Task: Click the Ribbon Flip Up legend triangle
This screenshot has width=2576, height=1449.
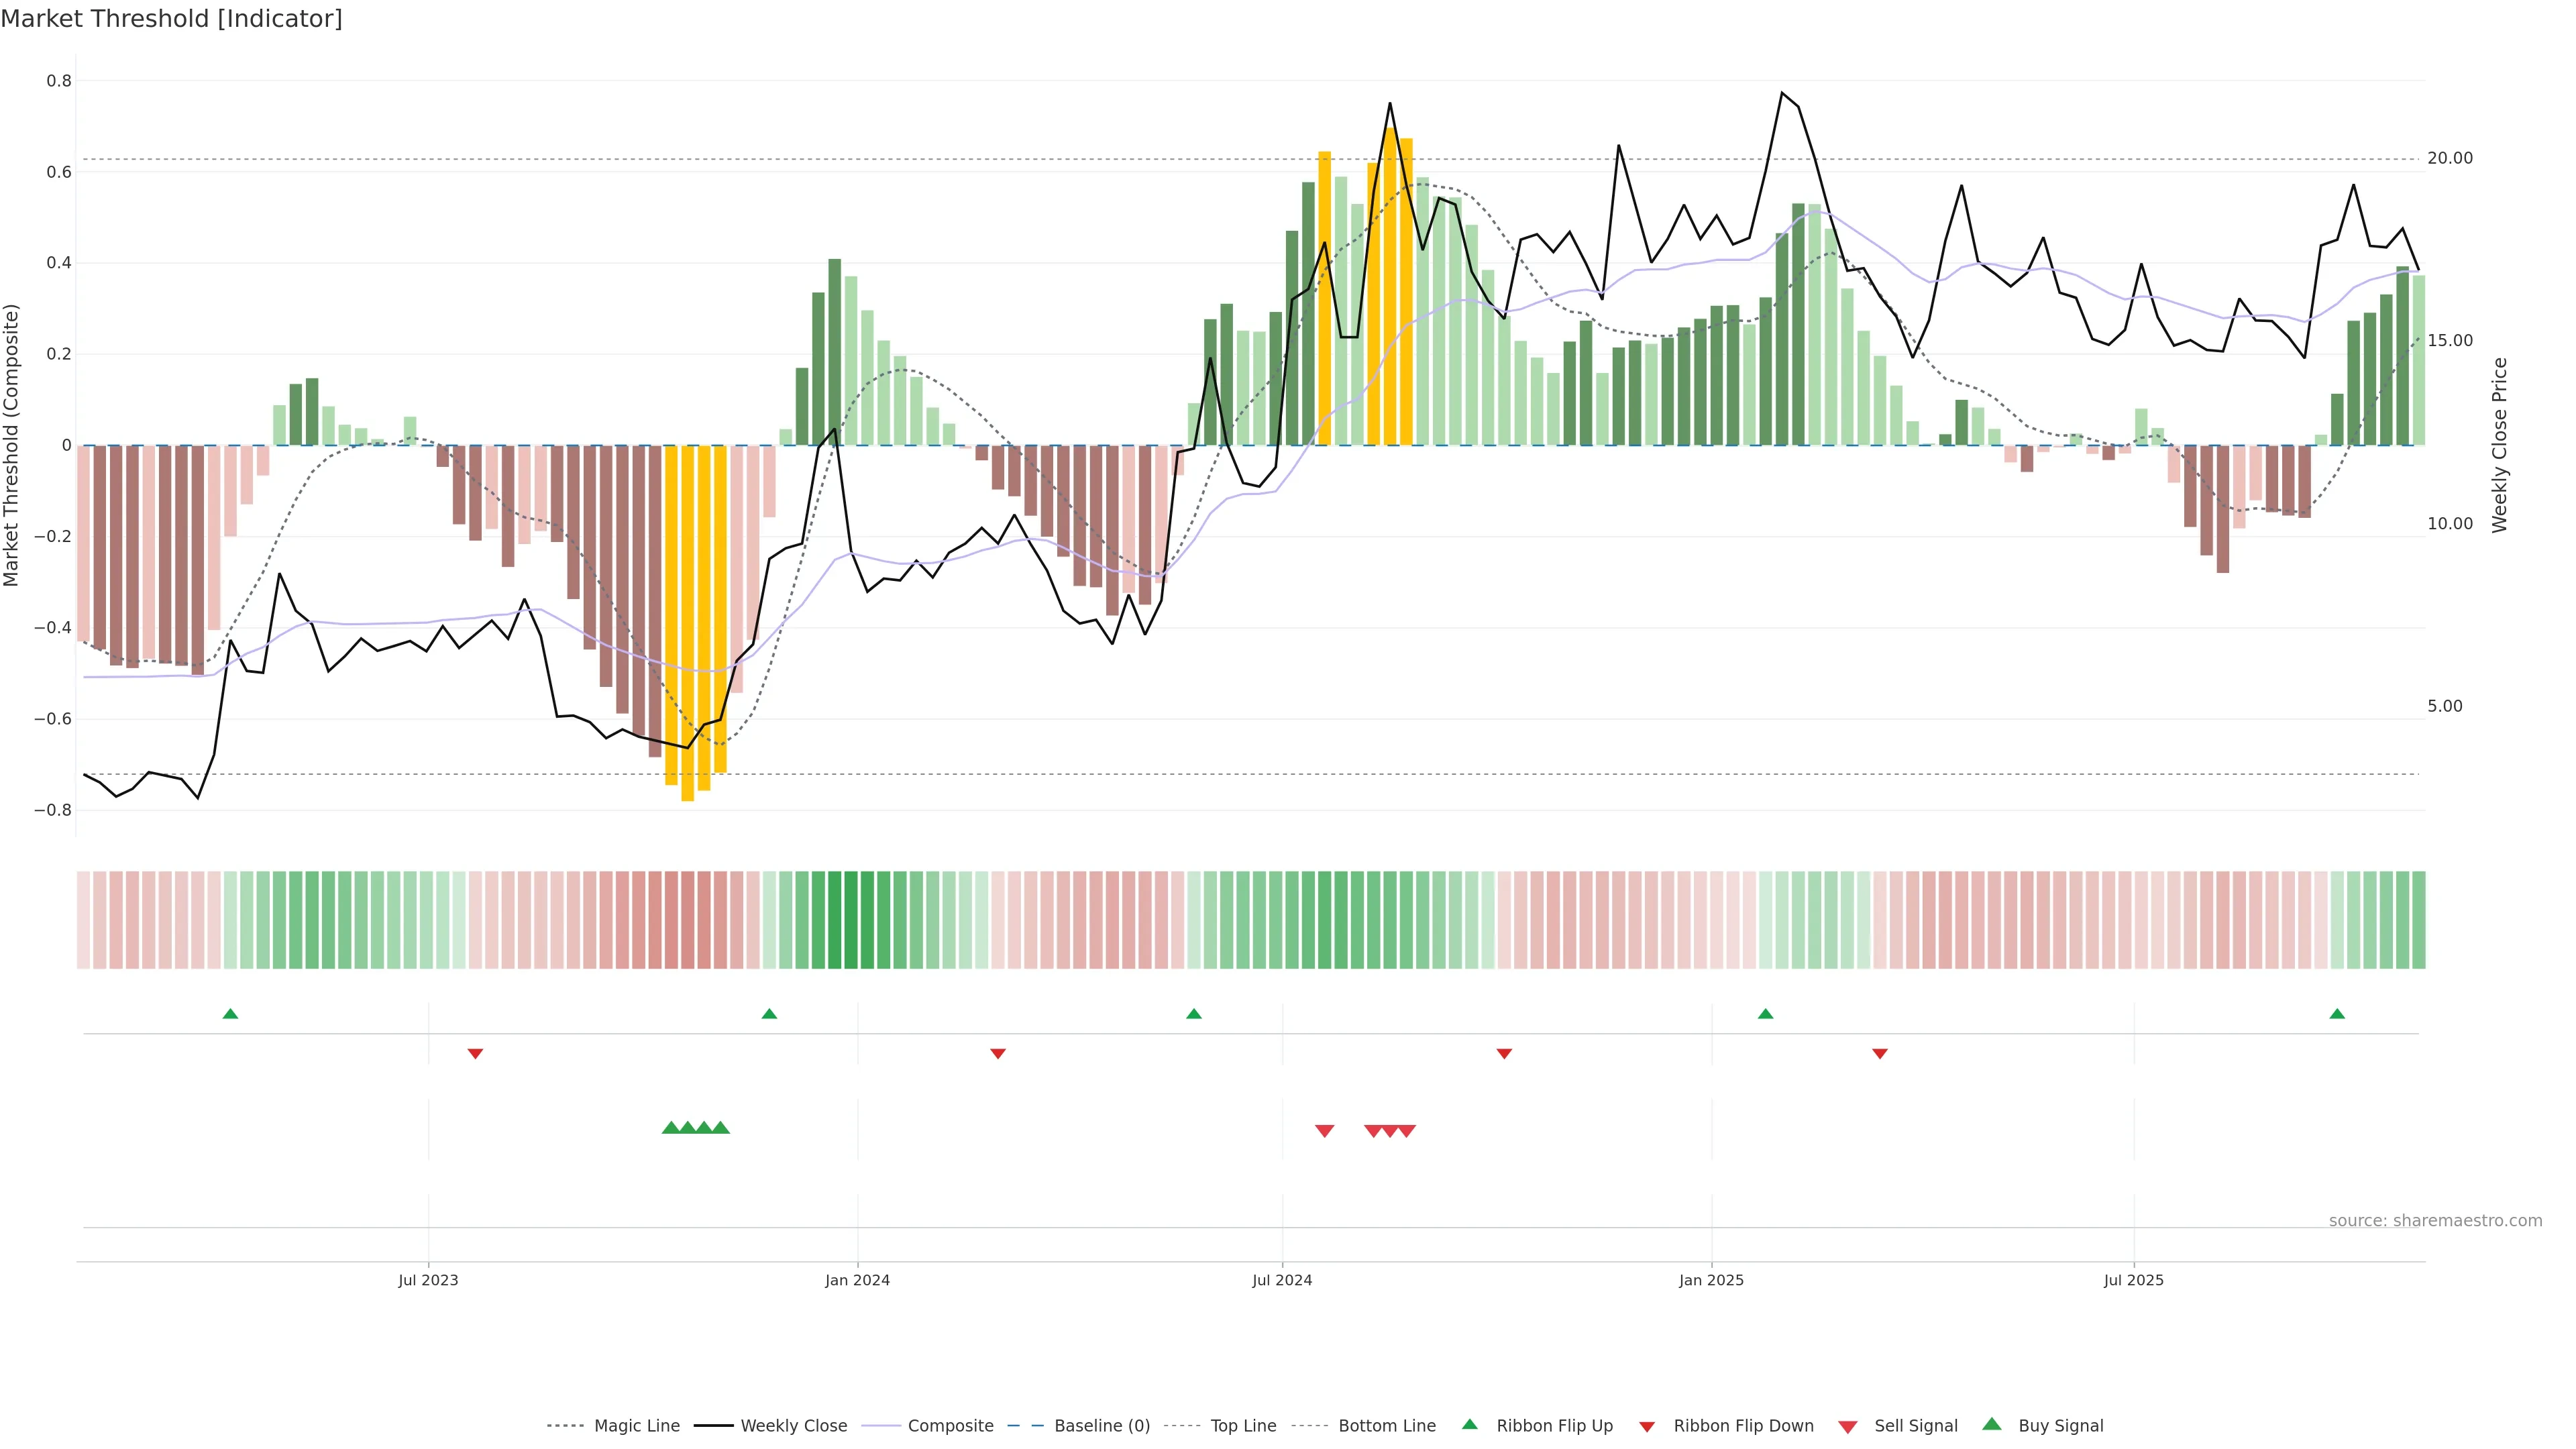Action: [1469, 1424]
